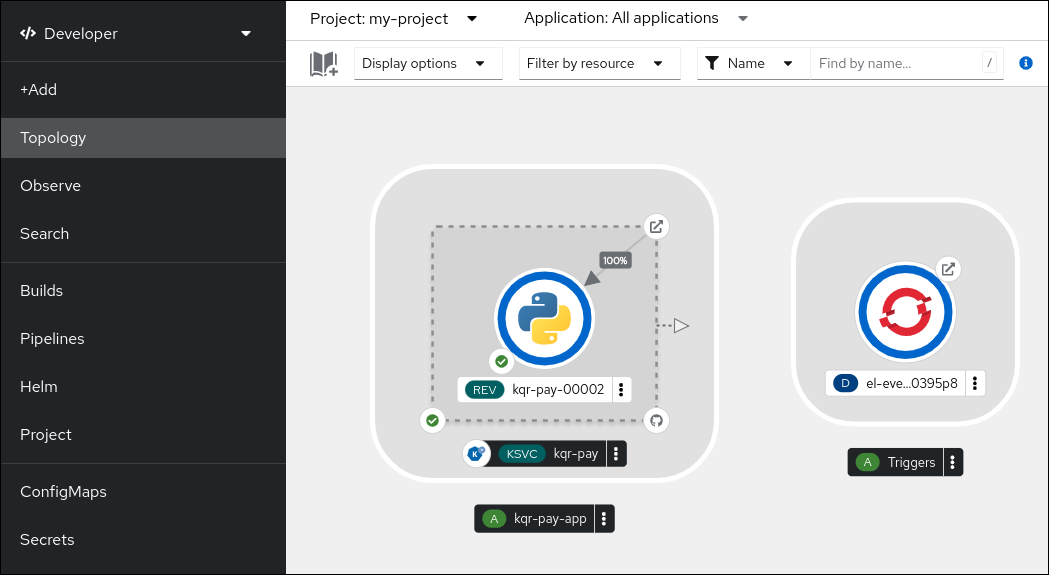Go to Pipelines in the sidebar
This screenshot has width=1049, height=575.
pos(52,339)
